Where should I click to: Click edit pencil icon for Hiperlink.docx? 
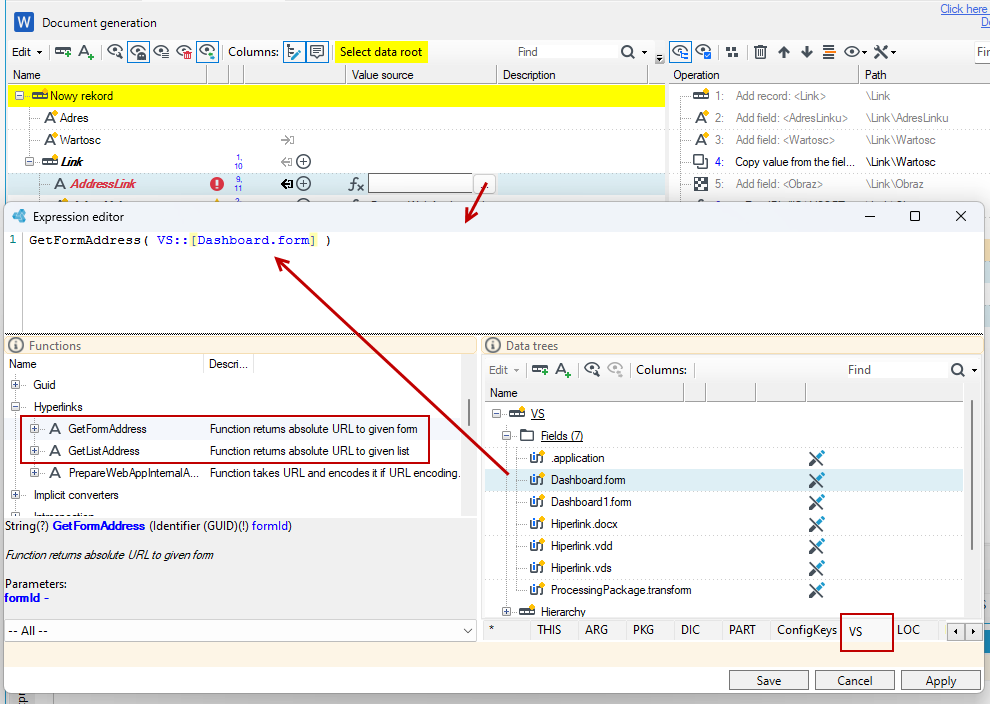click(816, 524)
